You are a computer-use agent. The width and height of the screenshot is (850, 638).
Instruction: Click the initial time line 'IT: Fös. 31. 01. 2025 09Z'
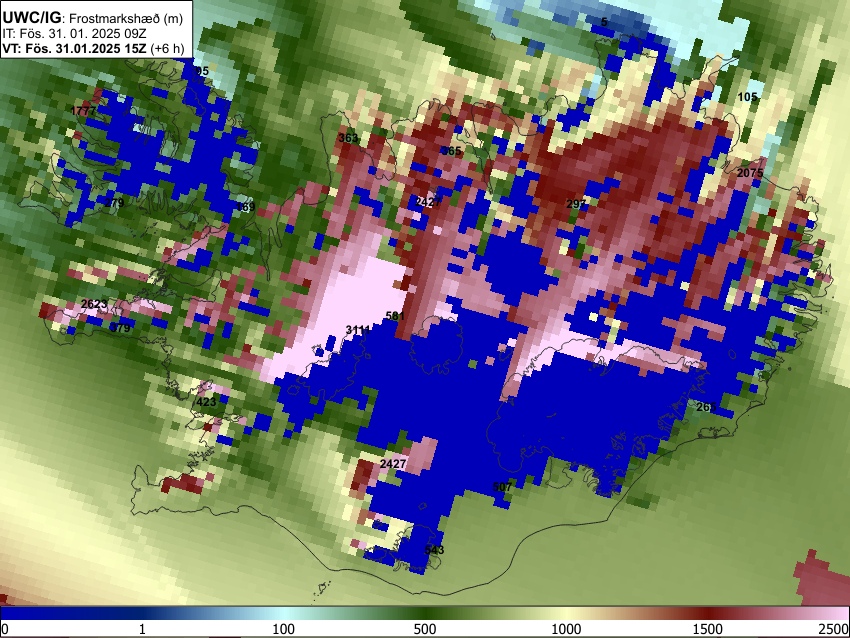(74, 34)
